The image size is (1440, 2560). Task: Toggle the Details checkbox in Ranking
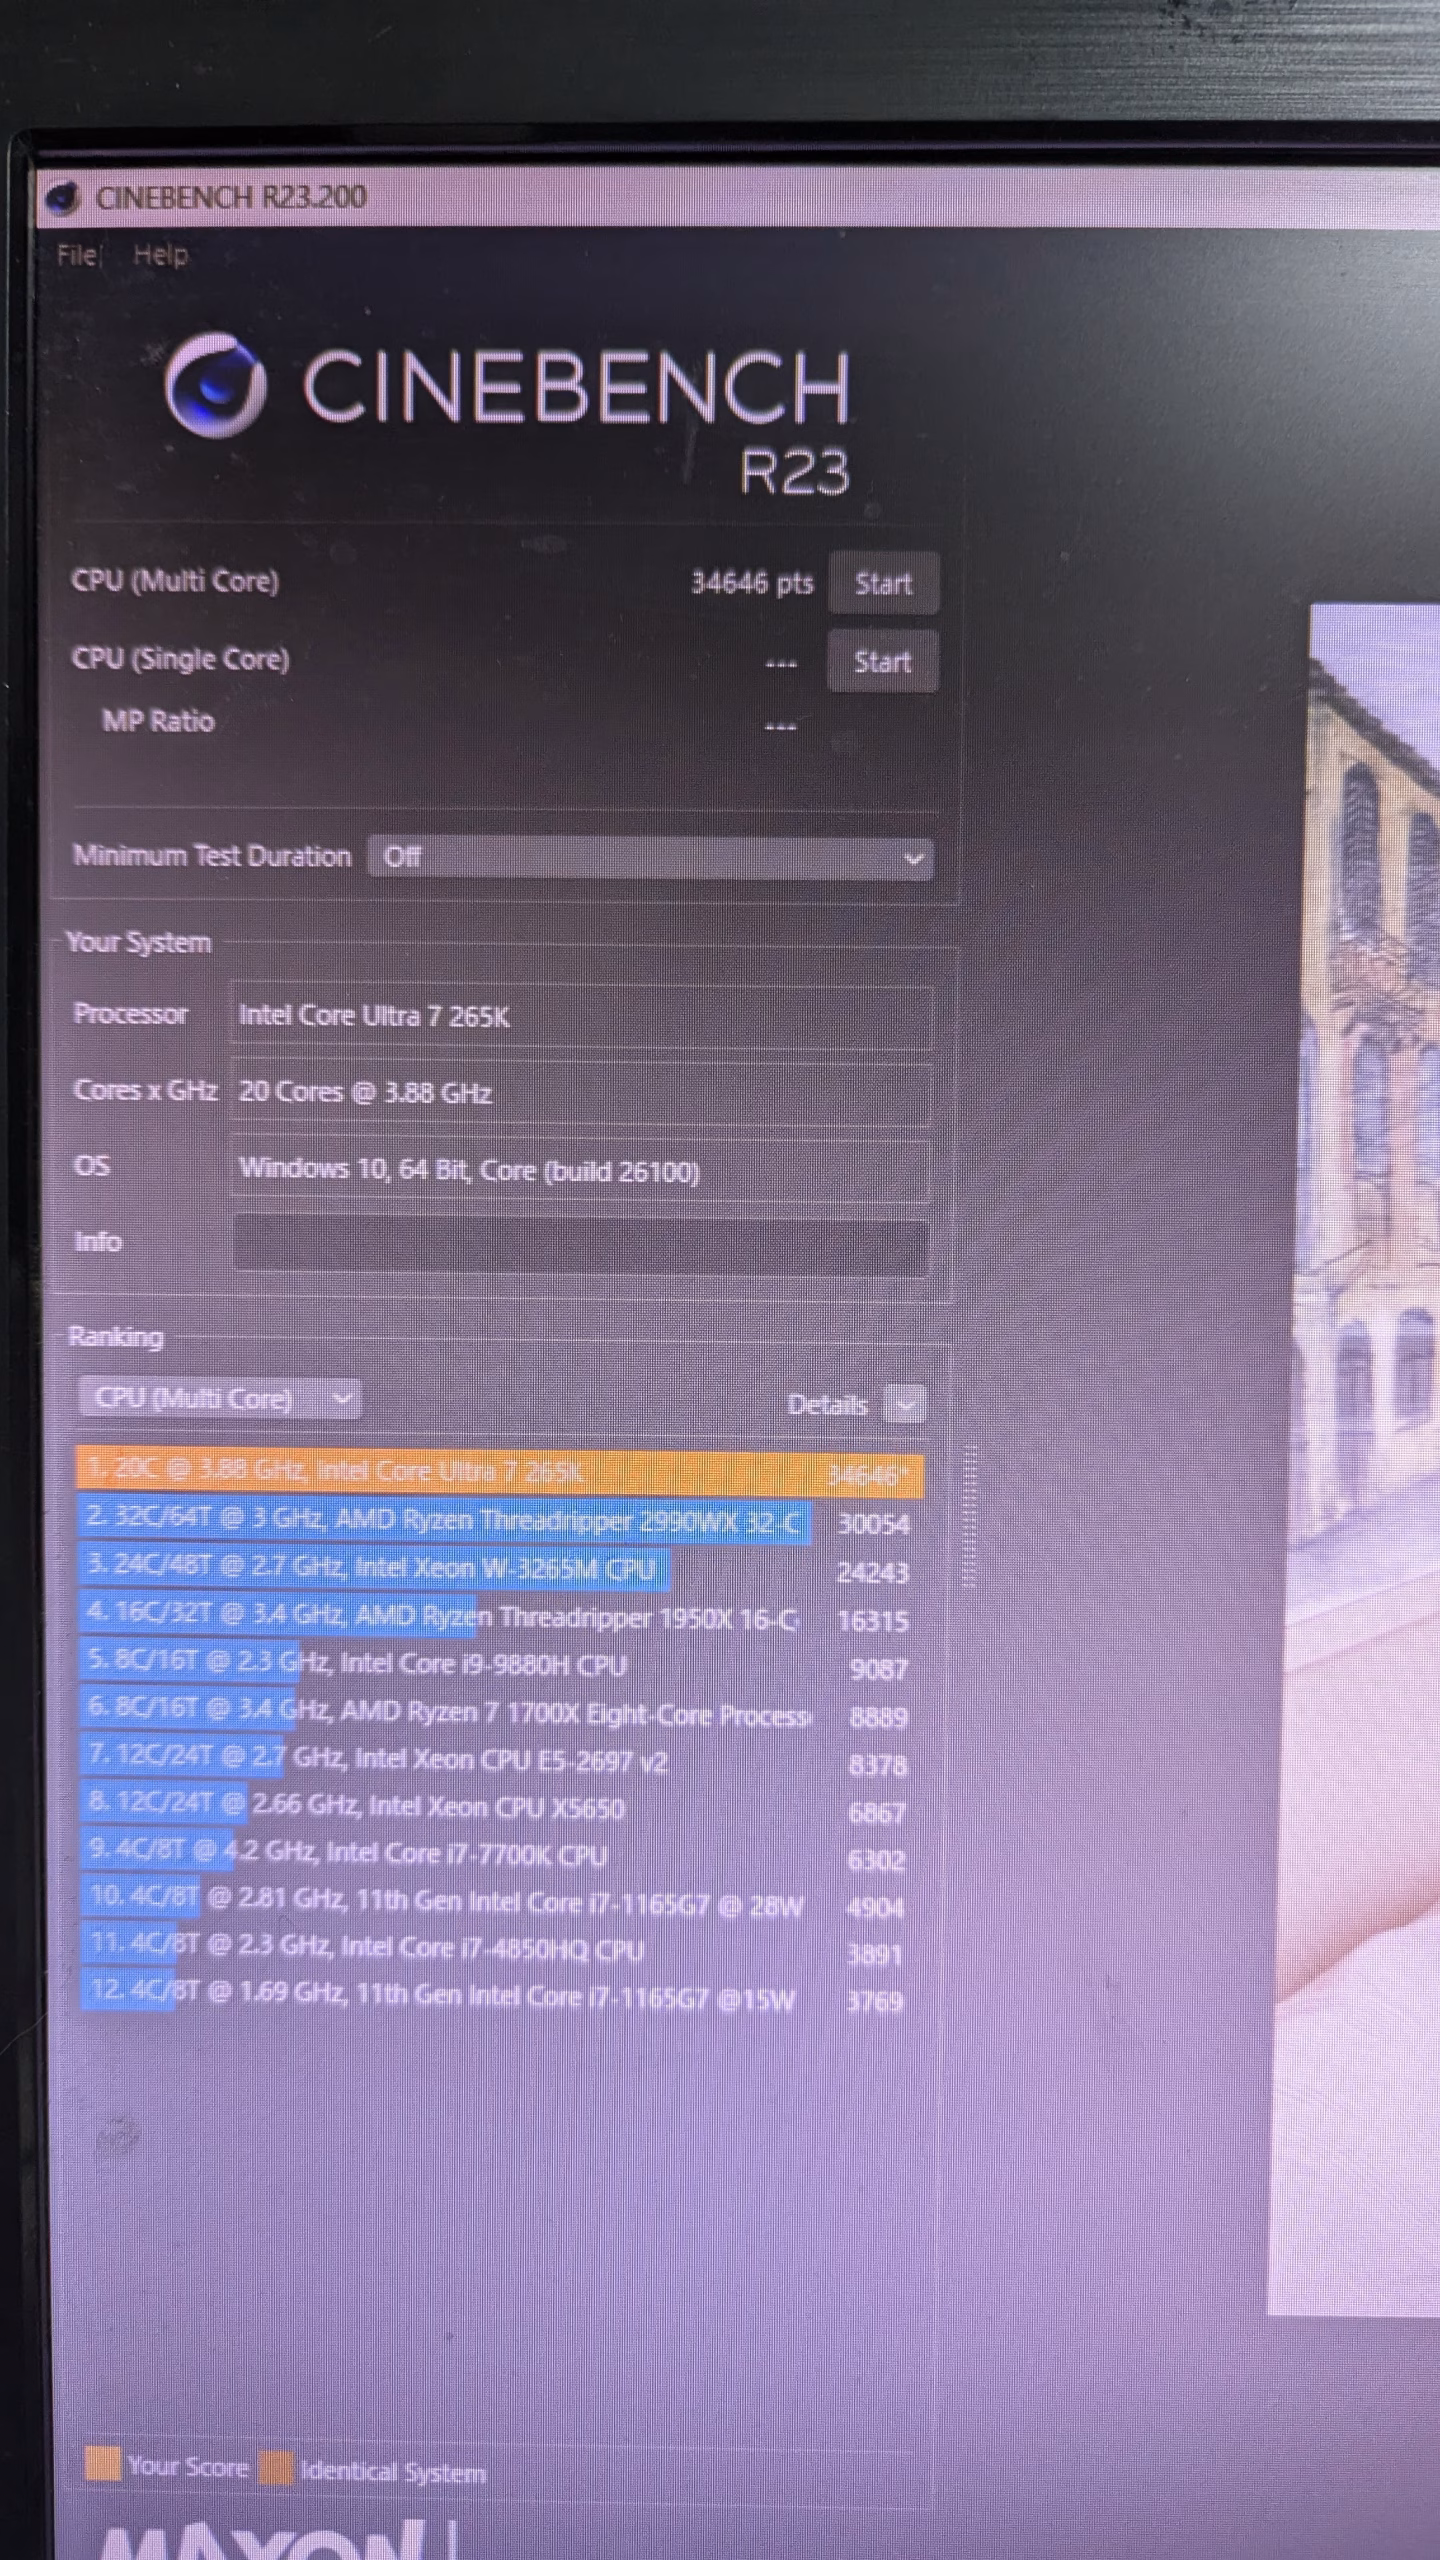(x=905, y=1404)
